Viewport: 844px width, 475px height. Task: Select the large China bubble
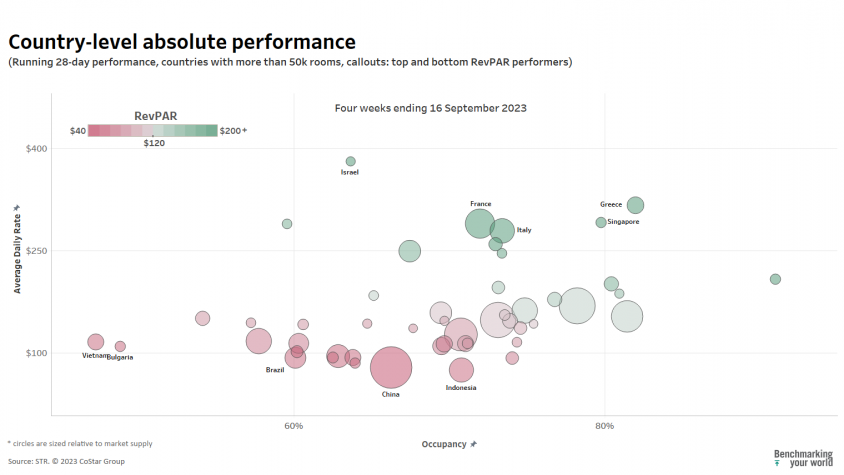(x=391, y=367)
